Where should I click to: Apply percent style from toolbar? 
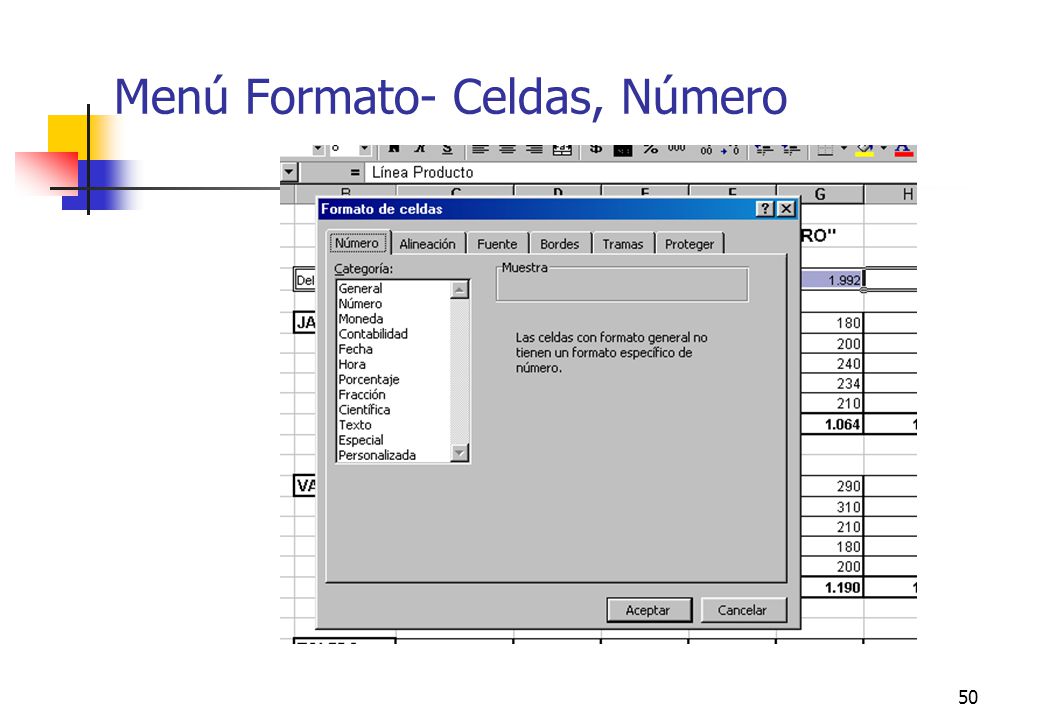click(x=651, y=150)
